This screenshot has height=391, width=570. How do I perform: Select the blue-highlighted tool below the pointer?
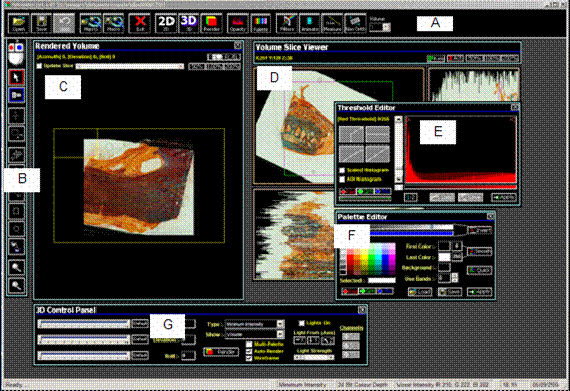tap(16, 95)
